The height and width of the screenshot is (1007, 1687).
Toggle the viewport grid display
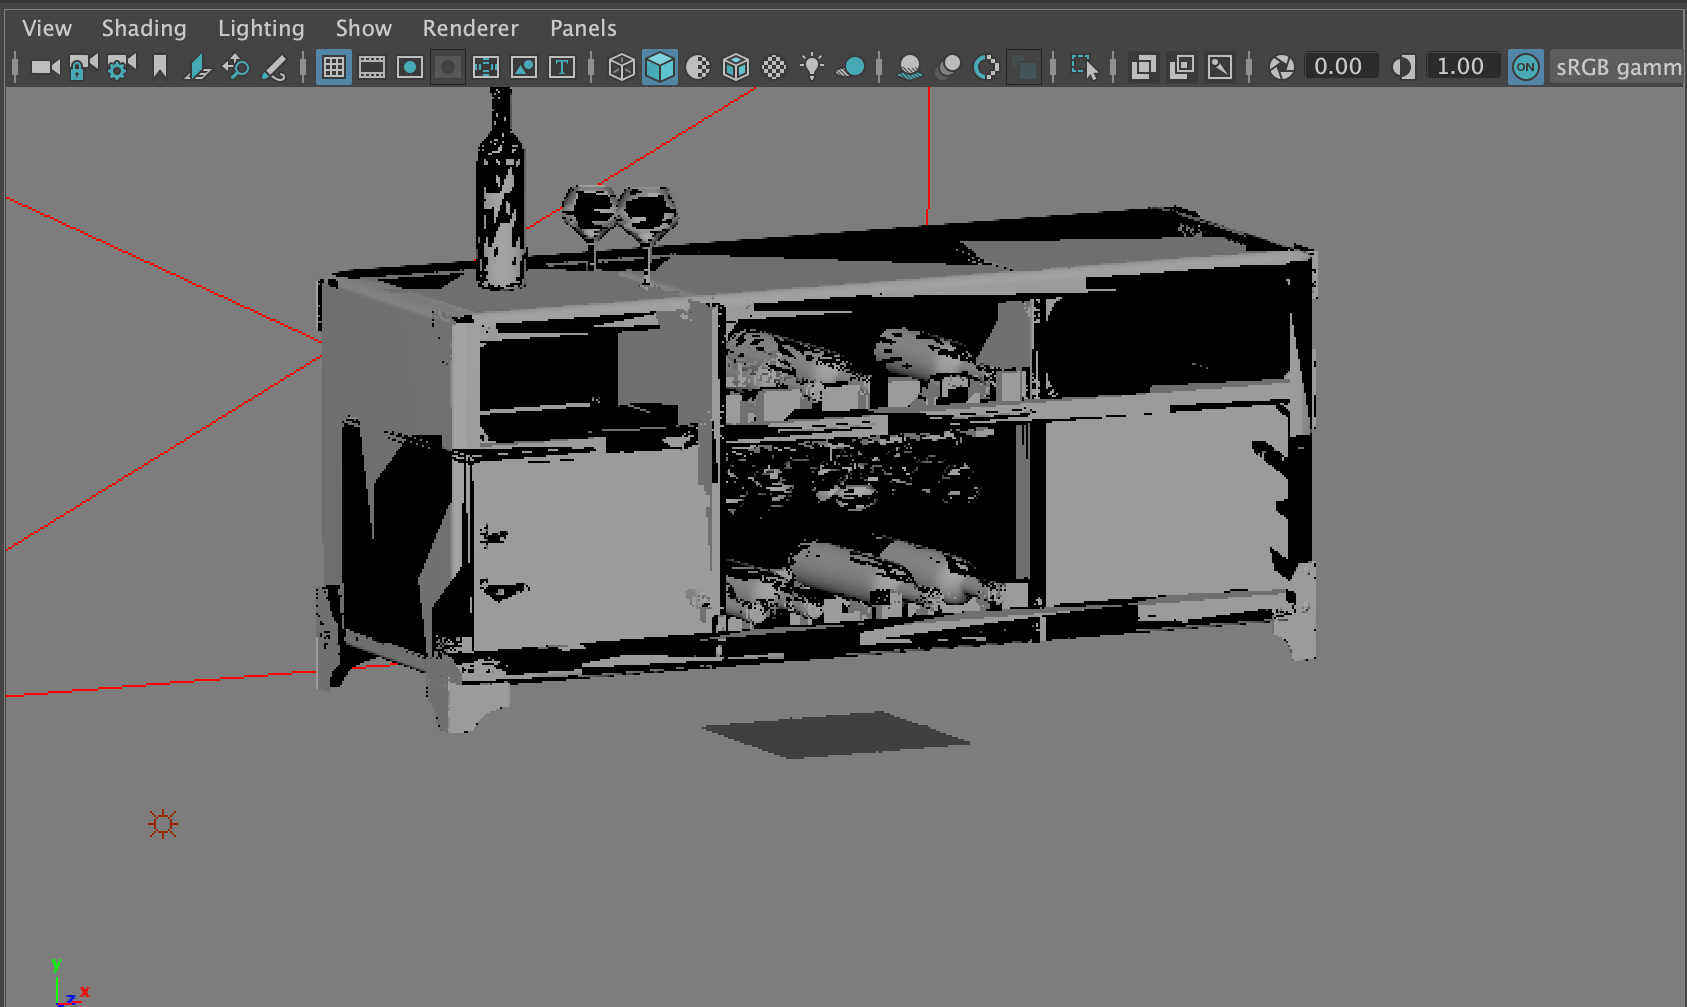333,66
